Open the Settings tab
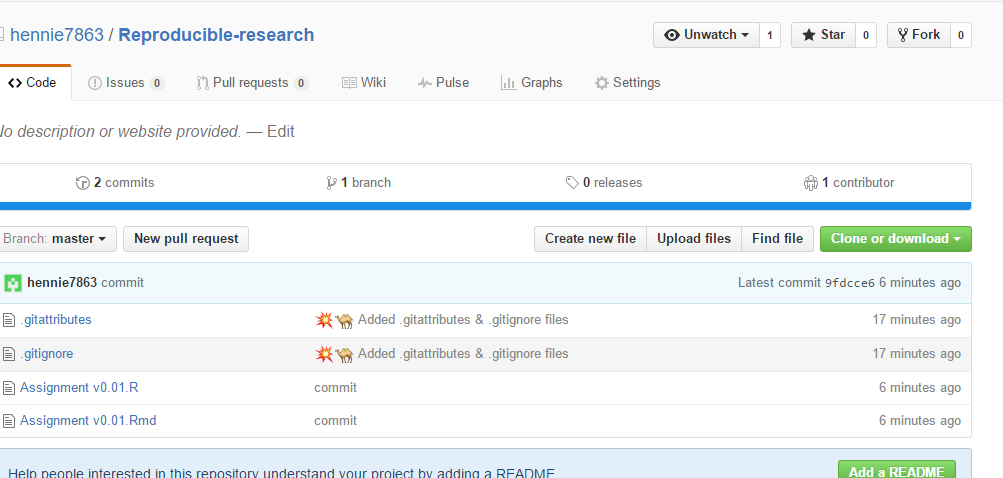This screenshot has height=478, width=1003. click(628, 83)
